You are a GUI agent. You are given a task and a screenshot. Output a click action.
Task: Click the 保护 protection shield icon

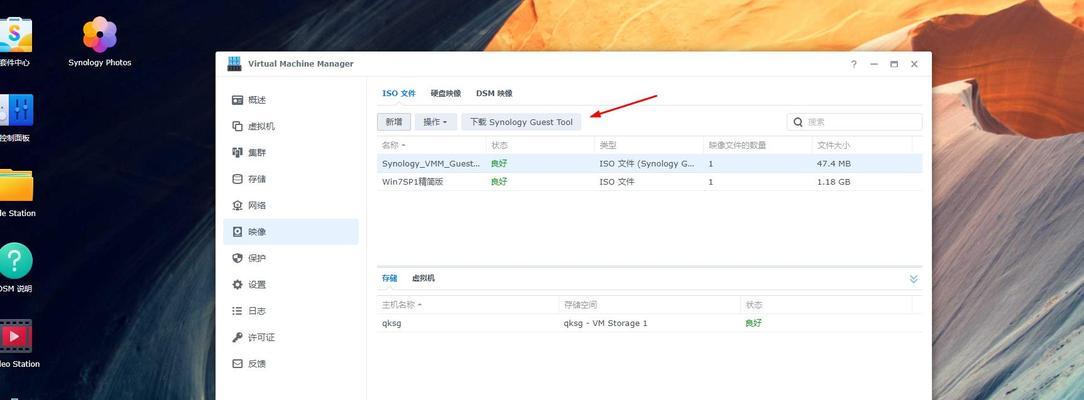237,258
